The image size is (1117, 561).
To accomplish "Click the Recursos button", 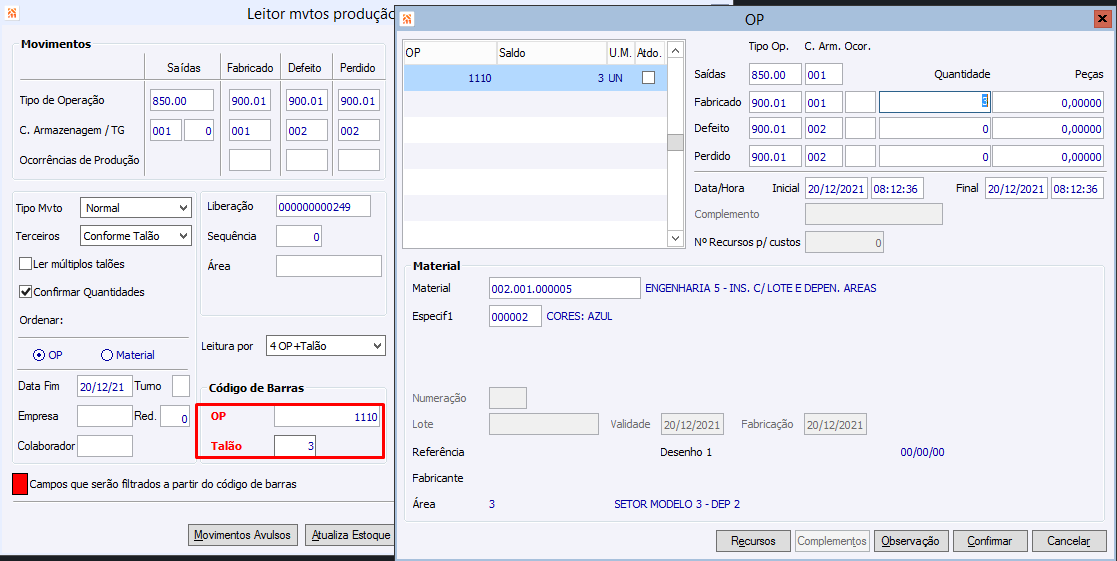I will 753,541.
